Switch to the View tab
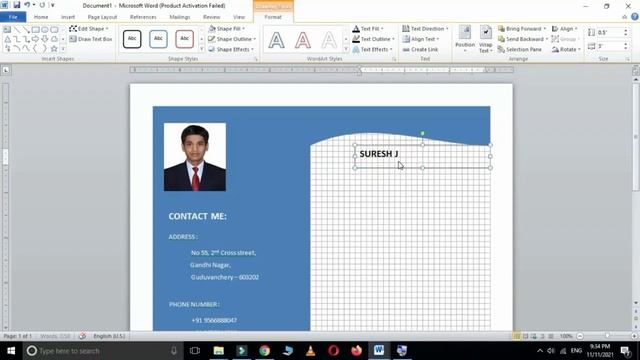The height and width of the screenshot is (360, 640). click(x=239, y=17)
